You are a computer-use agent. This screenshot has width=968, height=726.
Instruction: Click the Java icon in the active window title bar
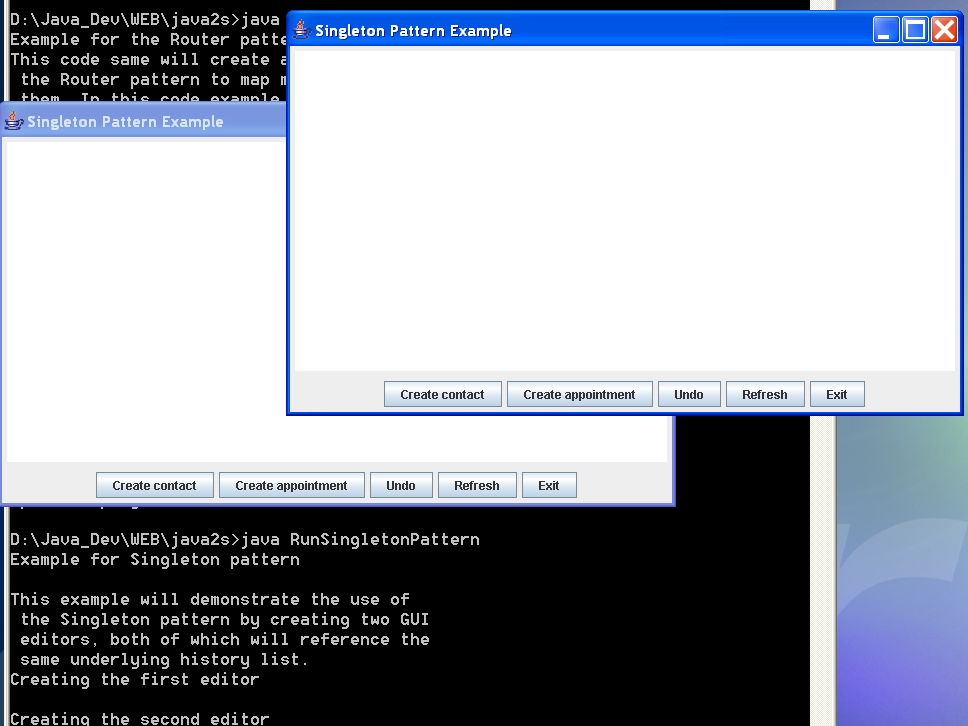pos(302,30)
